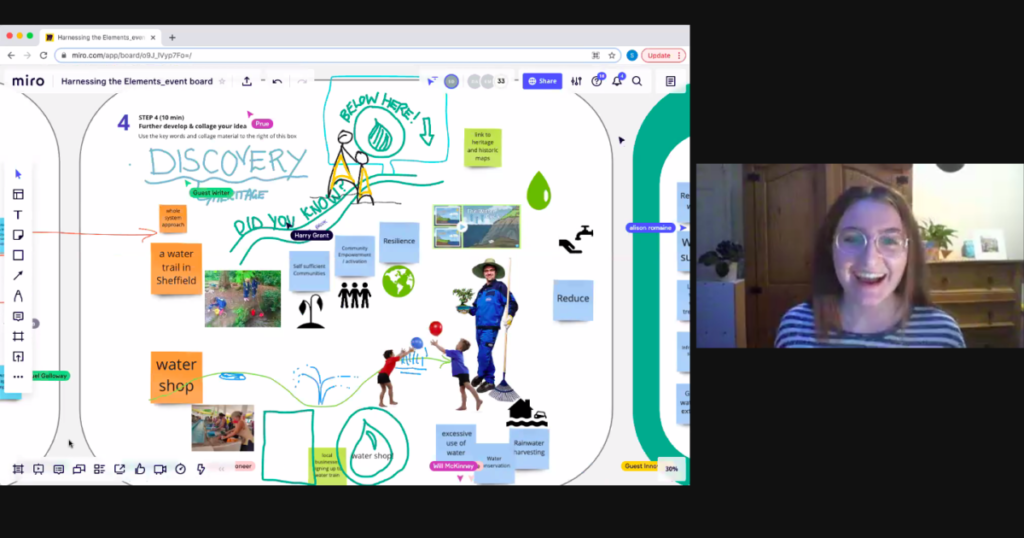Viewport: 1024px width, 538px height.
Task: Select the Comment tool in the left toolbar
Action: pos(18,316)
